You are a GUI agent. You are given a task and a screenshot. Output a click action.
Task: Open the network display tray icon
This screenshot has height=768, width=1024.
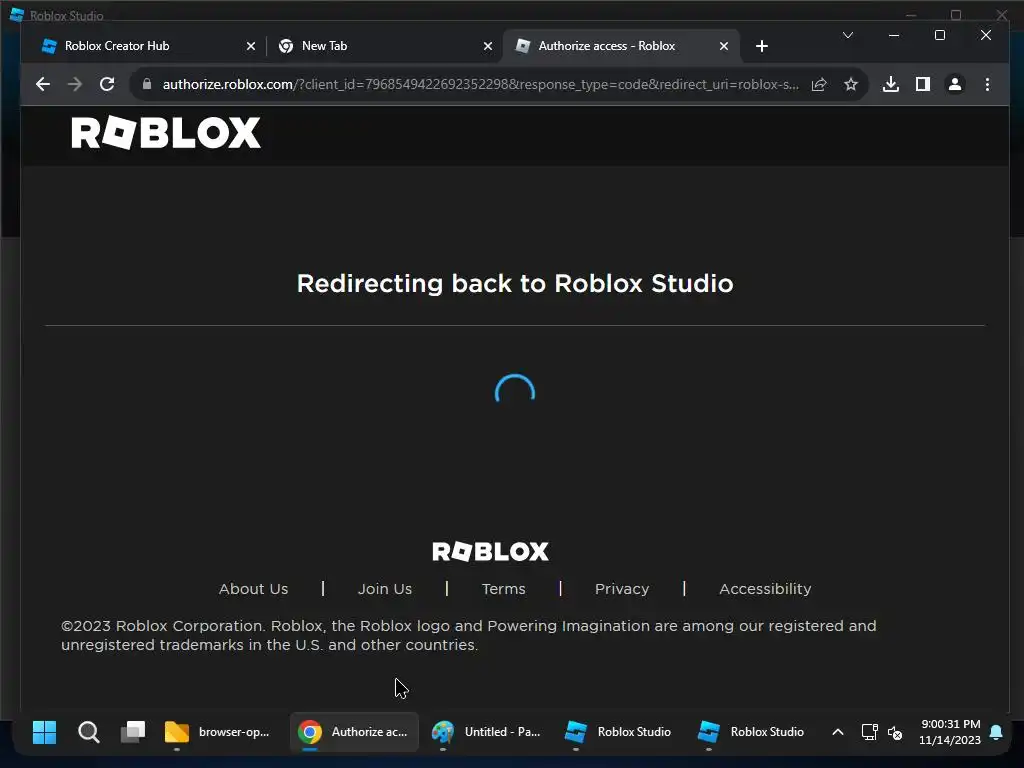(x=869, y=732)
